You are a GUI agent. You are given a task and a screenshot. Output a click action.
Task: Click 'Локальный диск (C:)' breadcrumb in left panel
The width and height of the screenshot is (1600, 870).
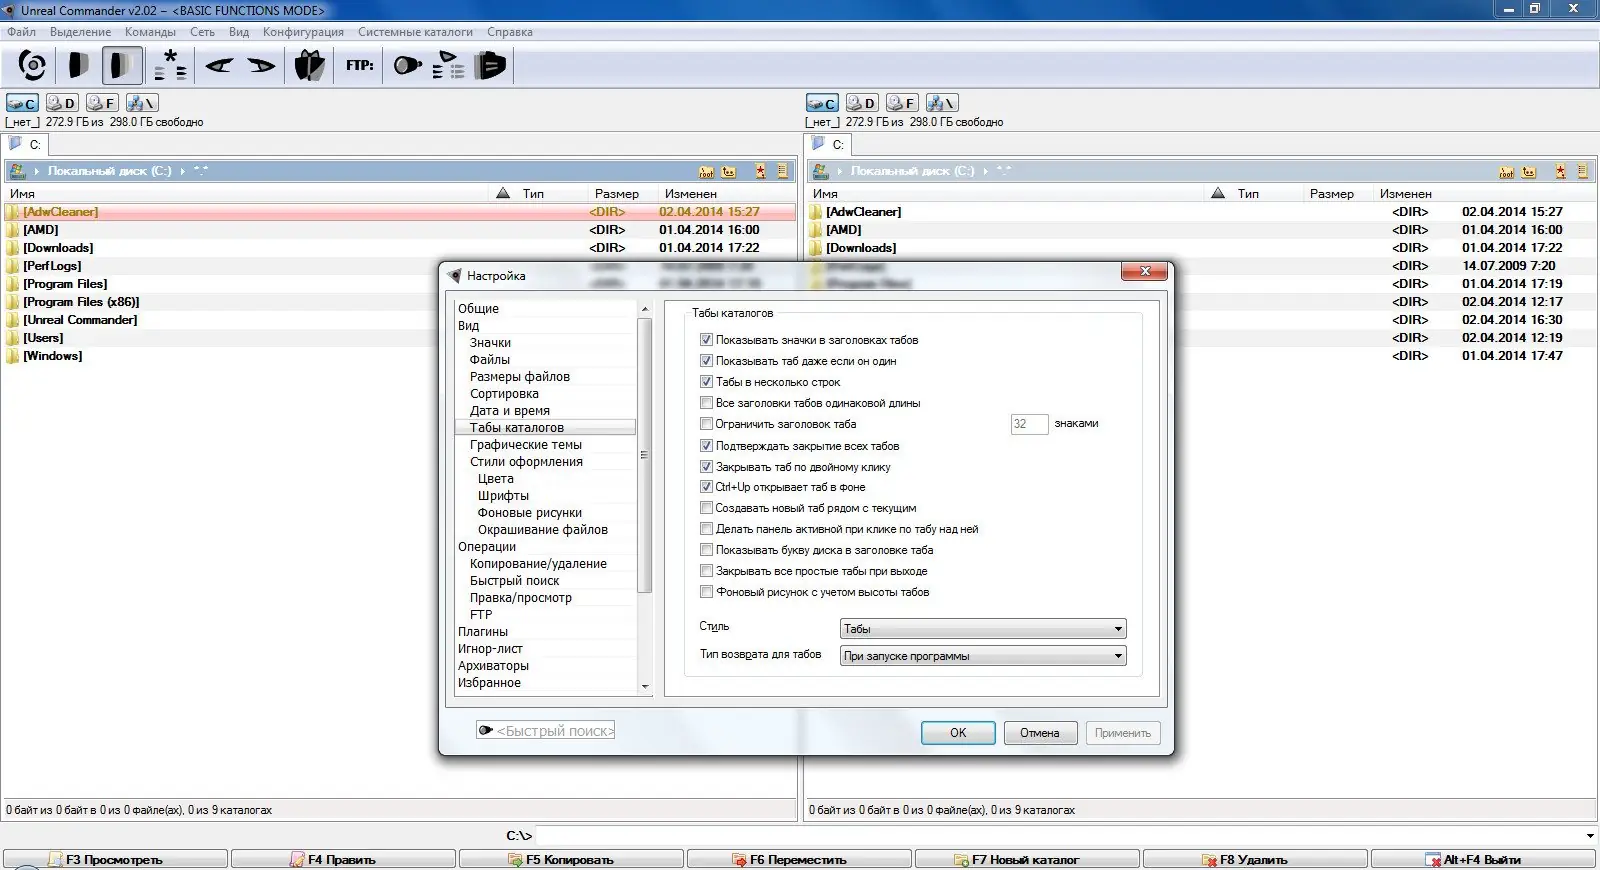point(110,171)
